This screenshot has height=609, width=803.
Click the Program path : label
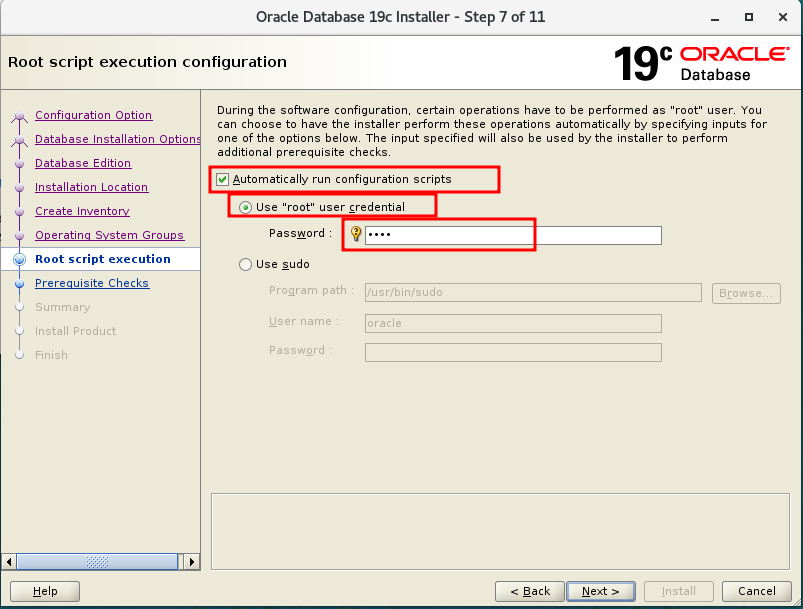[311, 290]
